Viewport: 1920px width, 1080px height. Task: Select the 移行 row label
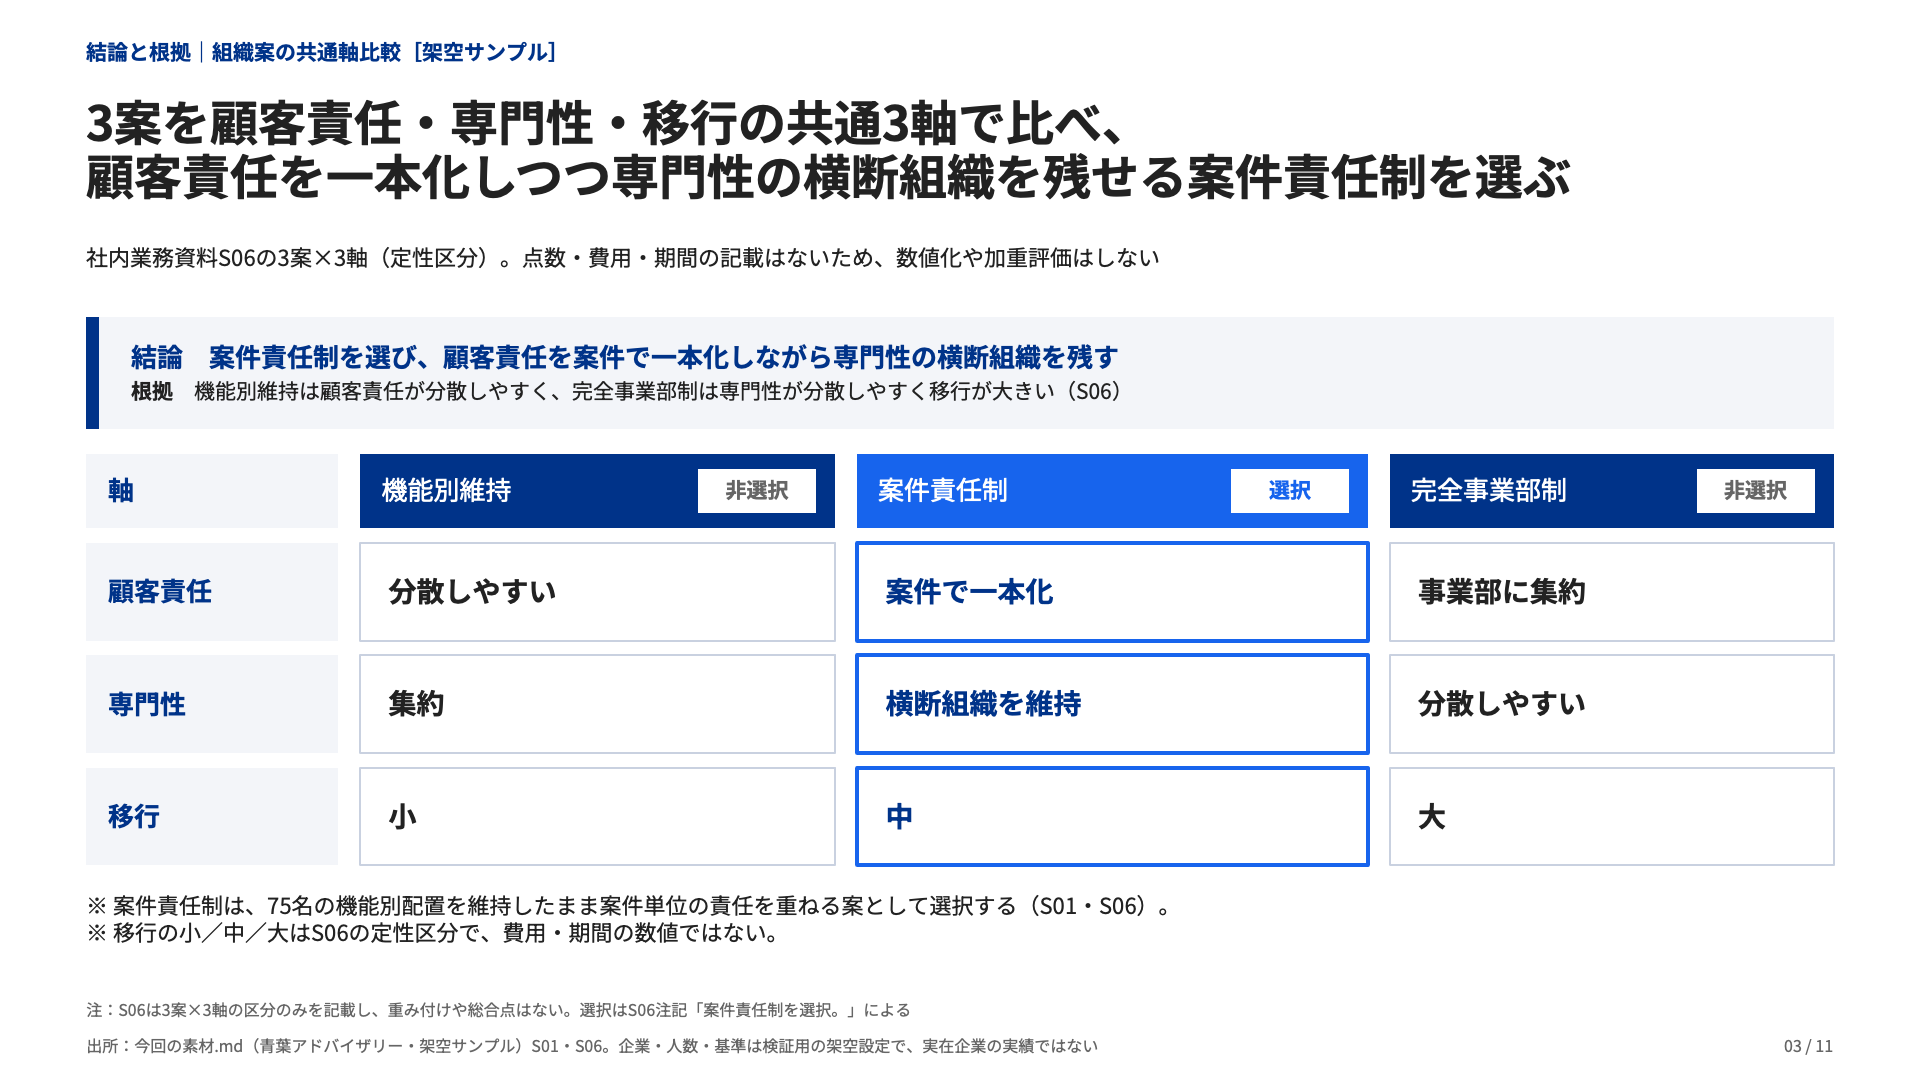[212, 816]
